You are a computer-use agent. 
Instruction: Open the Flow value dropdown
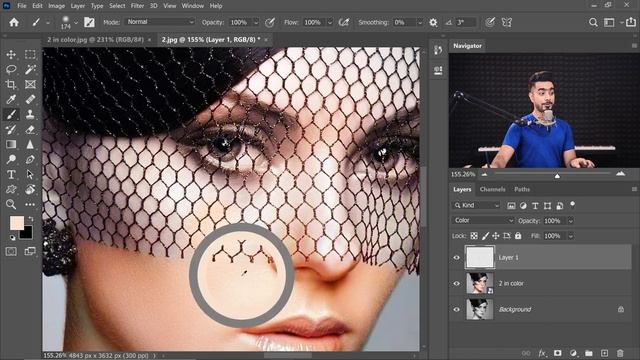(330, 22)
